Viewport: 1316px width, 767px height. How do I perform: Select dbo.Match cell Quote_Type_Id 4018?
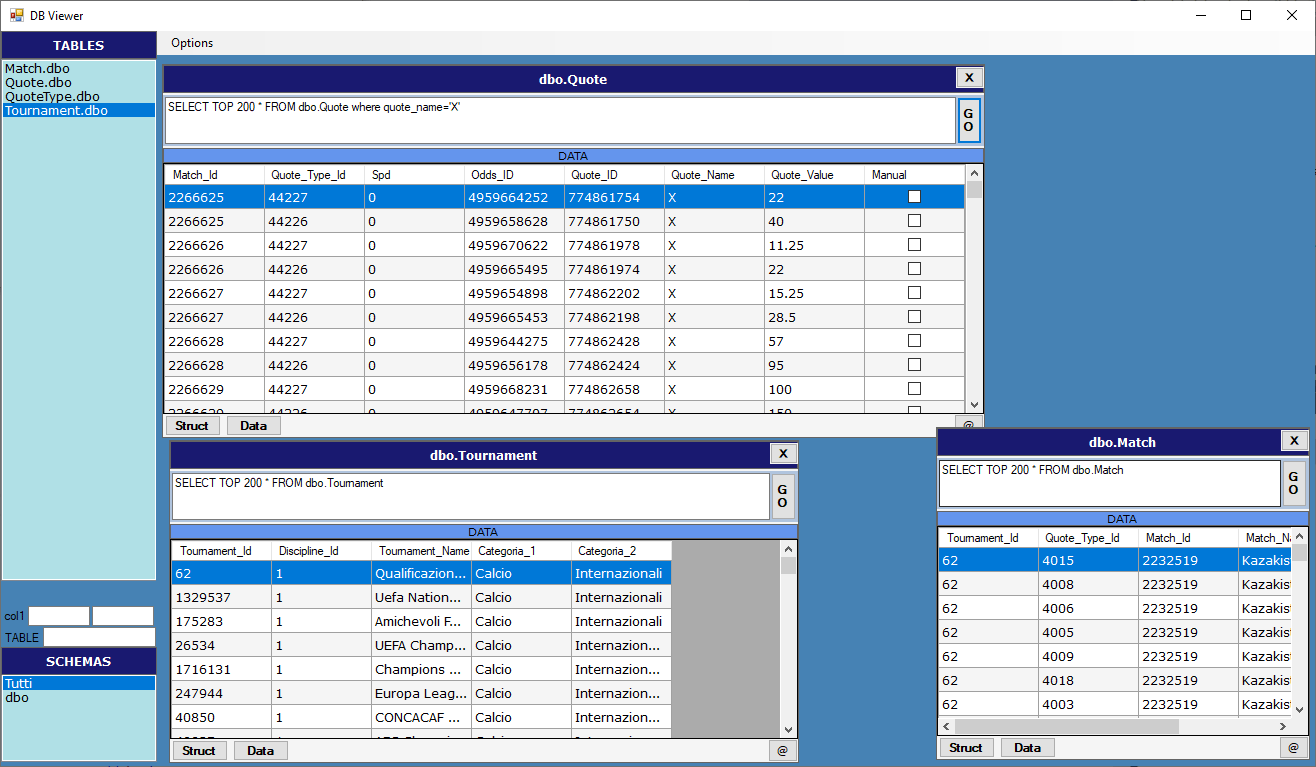point(1088,680)
